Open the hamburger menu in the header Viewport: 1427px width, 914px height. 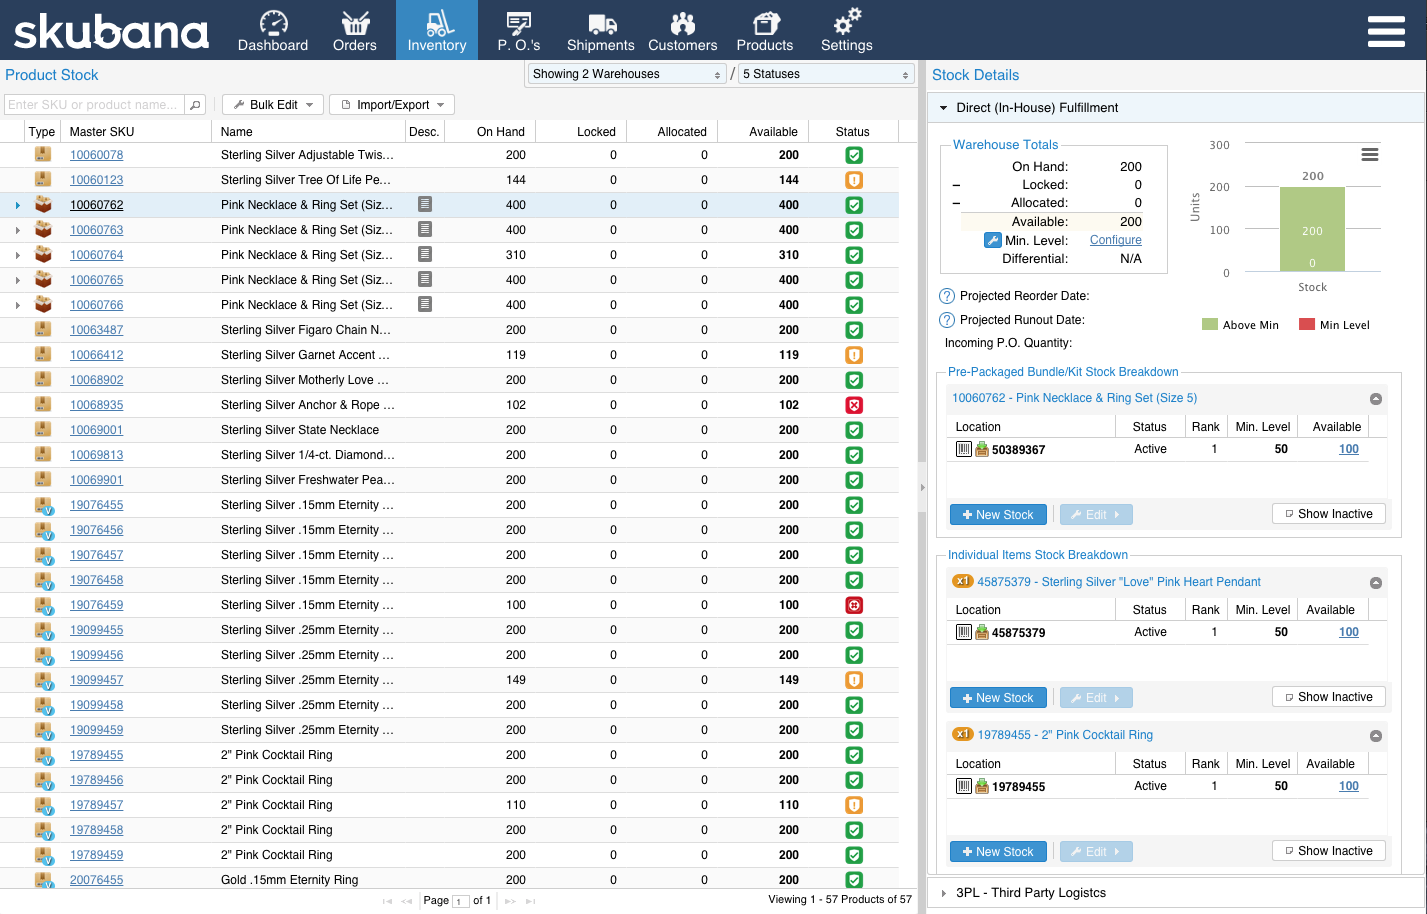1386,31
